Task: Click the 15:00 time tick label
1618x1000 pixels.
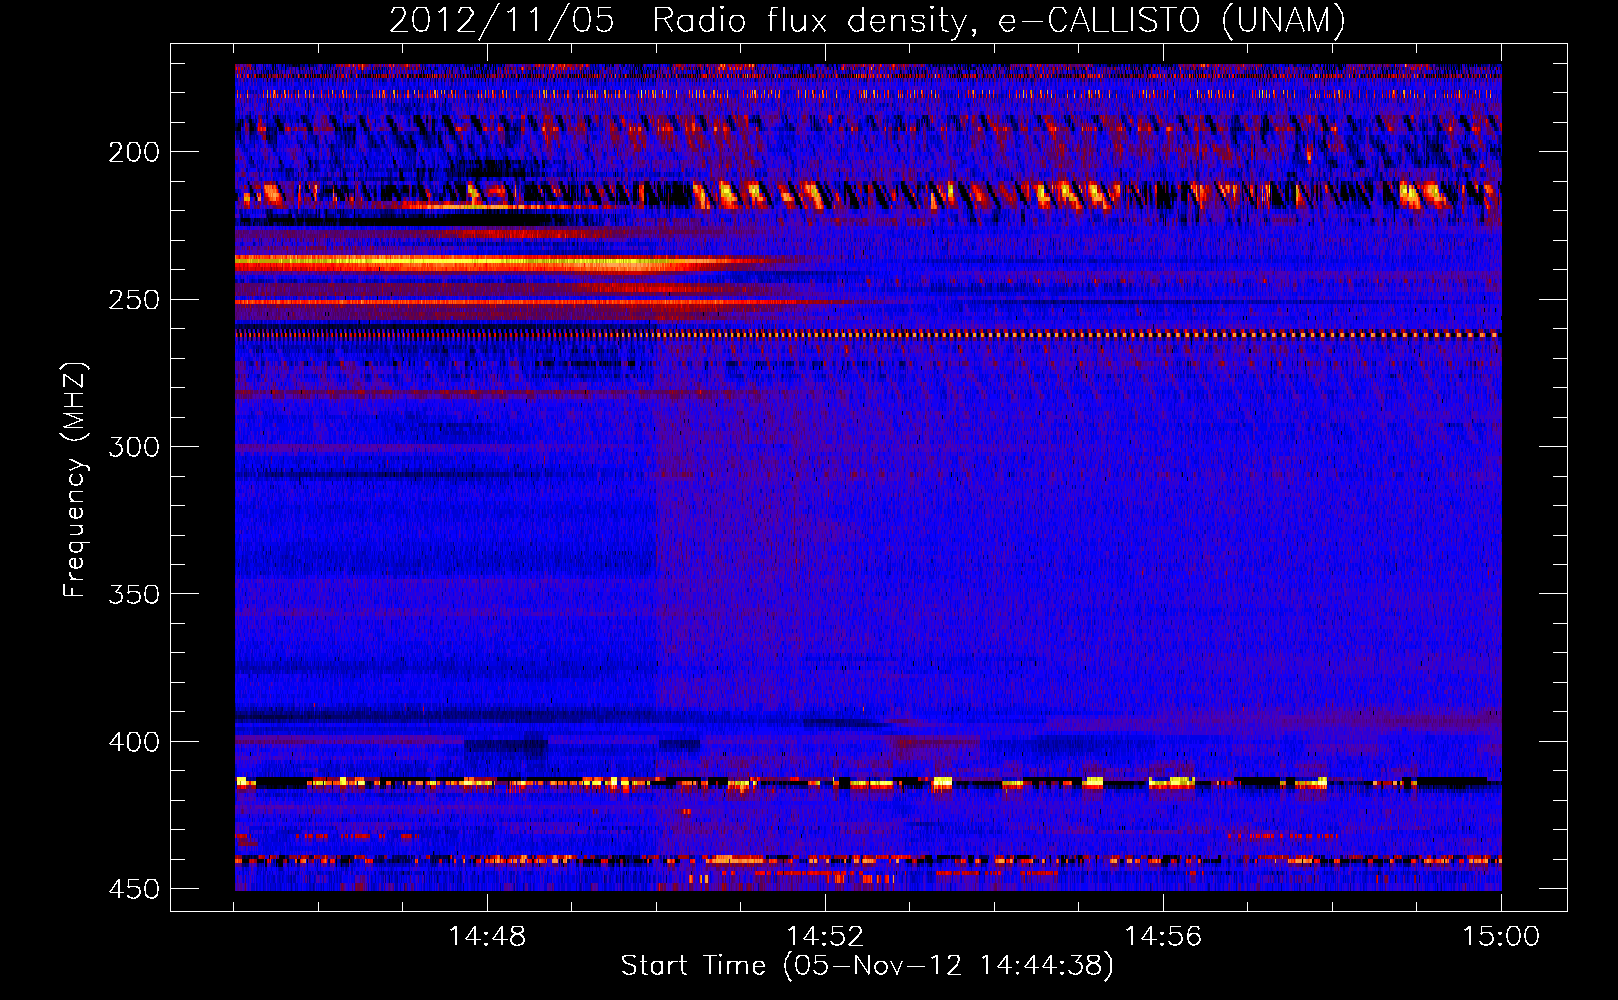Action: (x=1501, y=937)
